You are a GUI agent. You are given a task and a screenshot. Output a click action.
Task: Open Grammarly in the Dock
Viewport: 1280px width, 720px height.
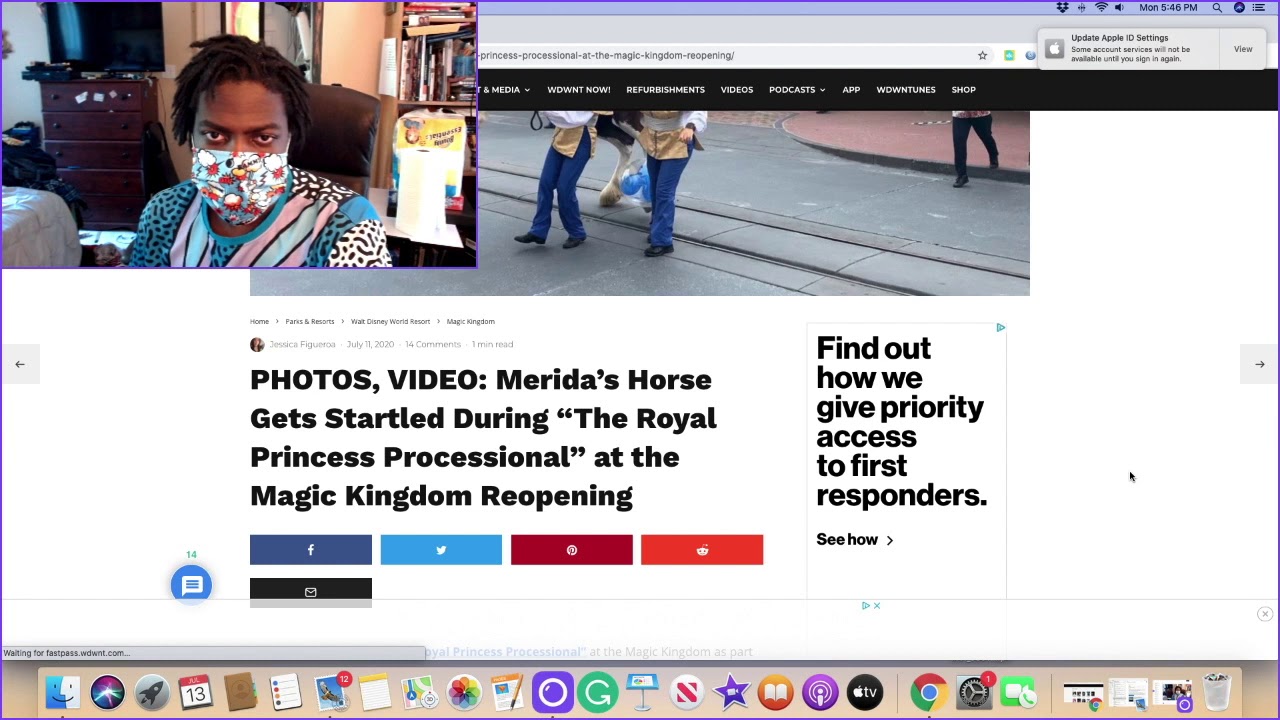click(598, 692)
